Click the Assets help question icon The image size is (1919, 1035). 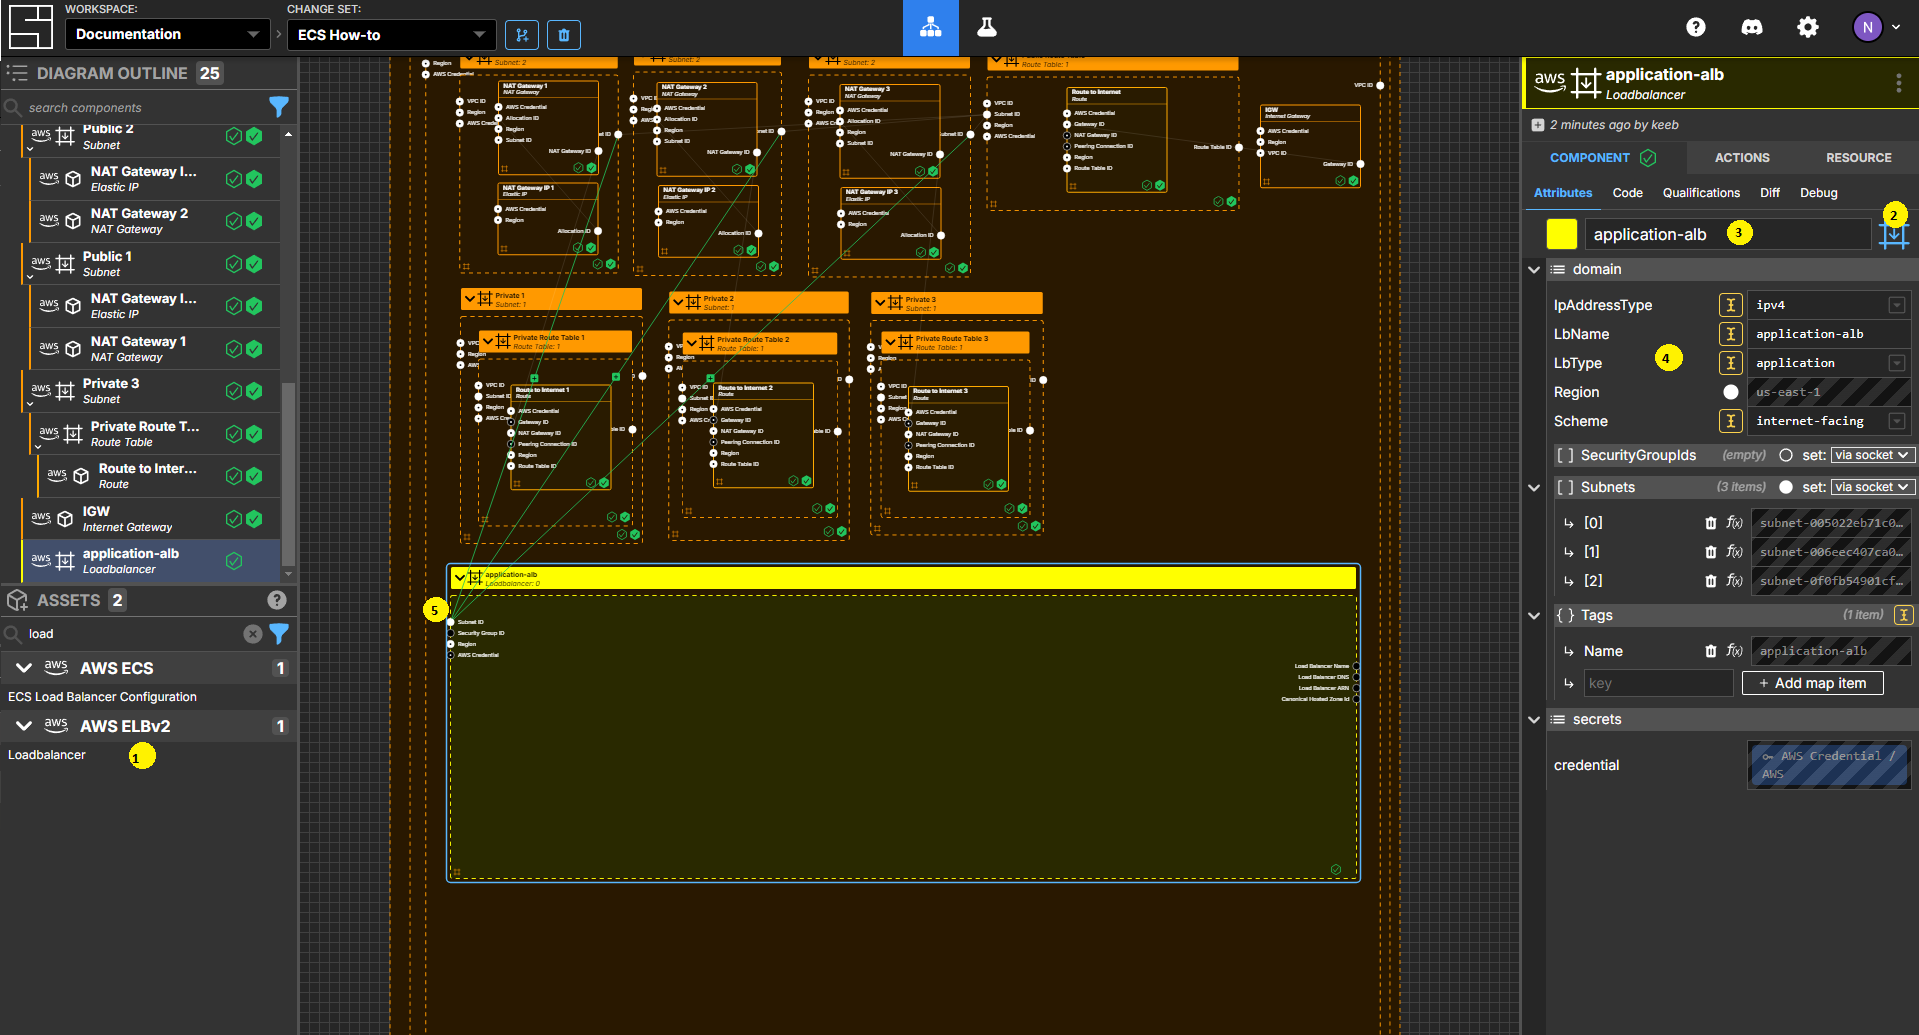(277, 600)
